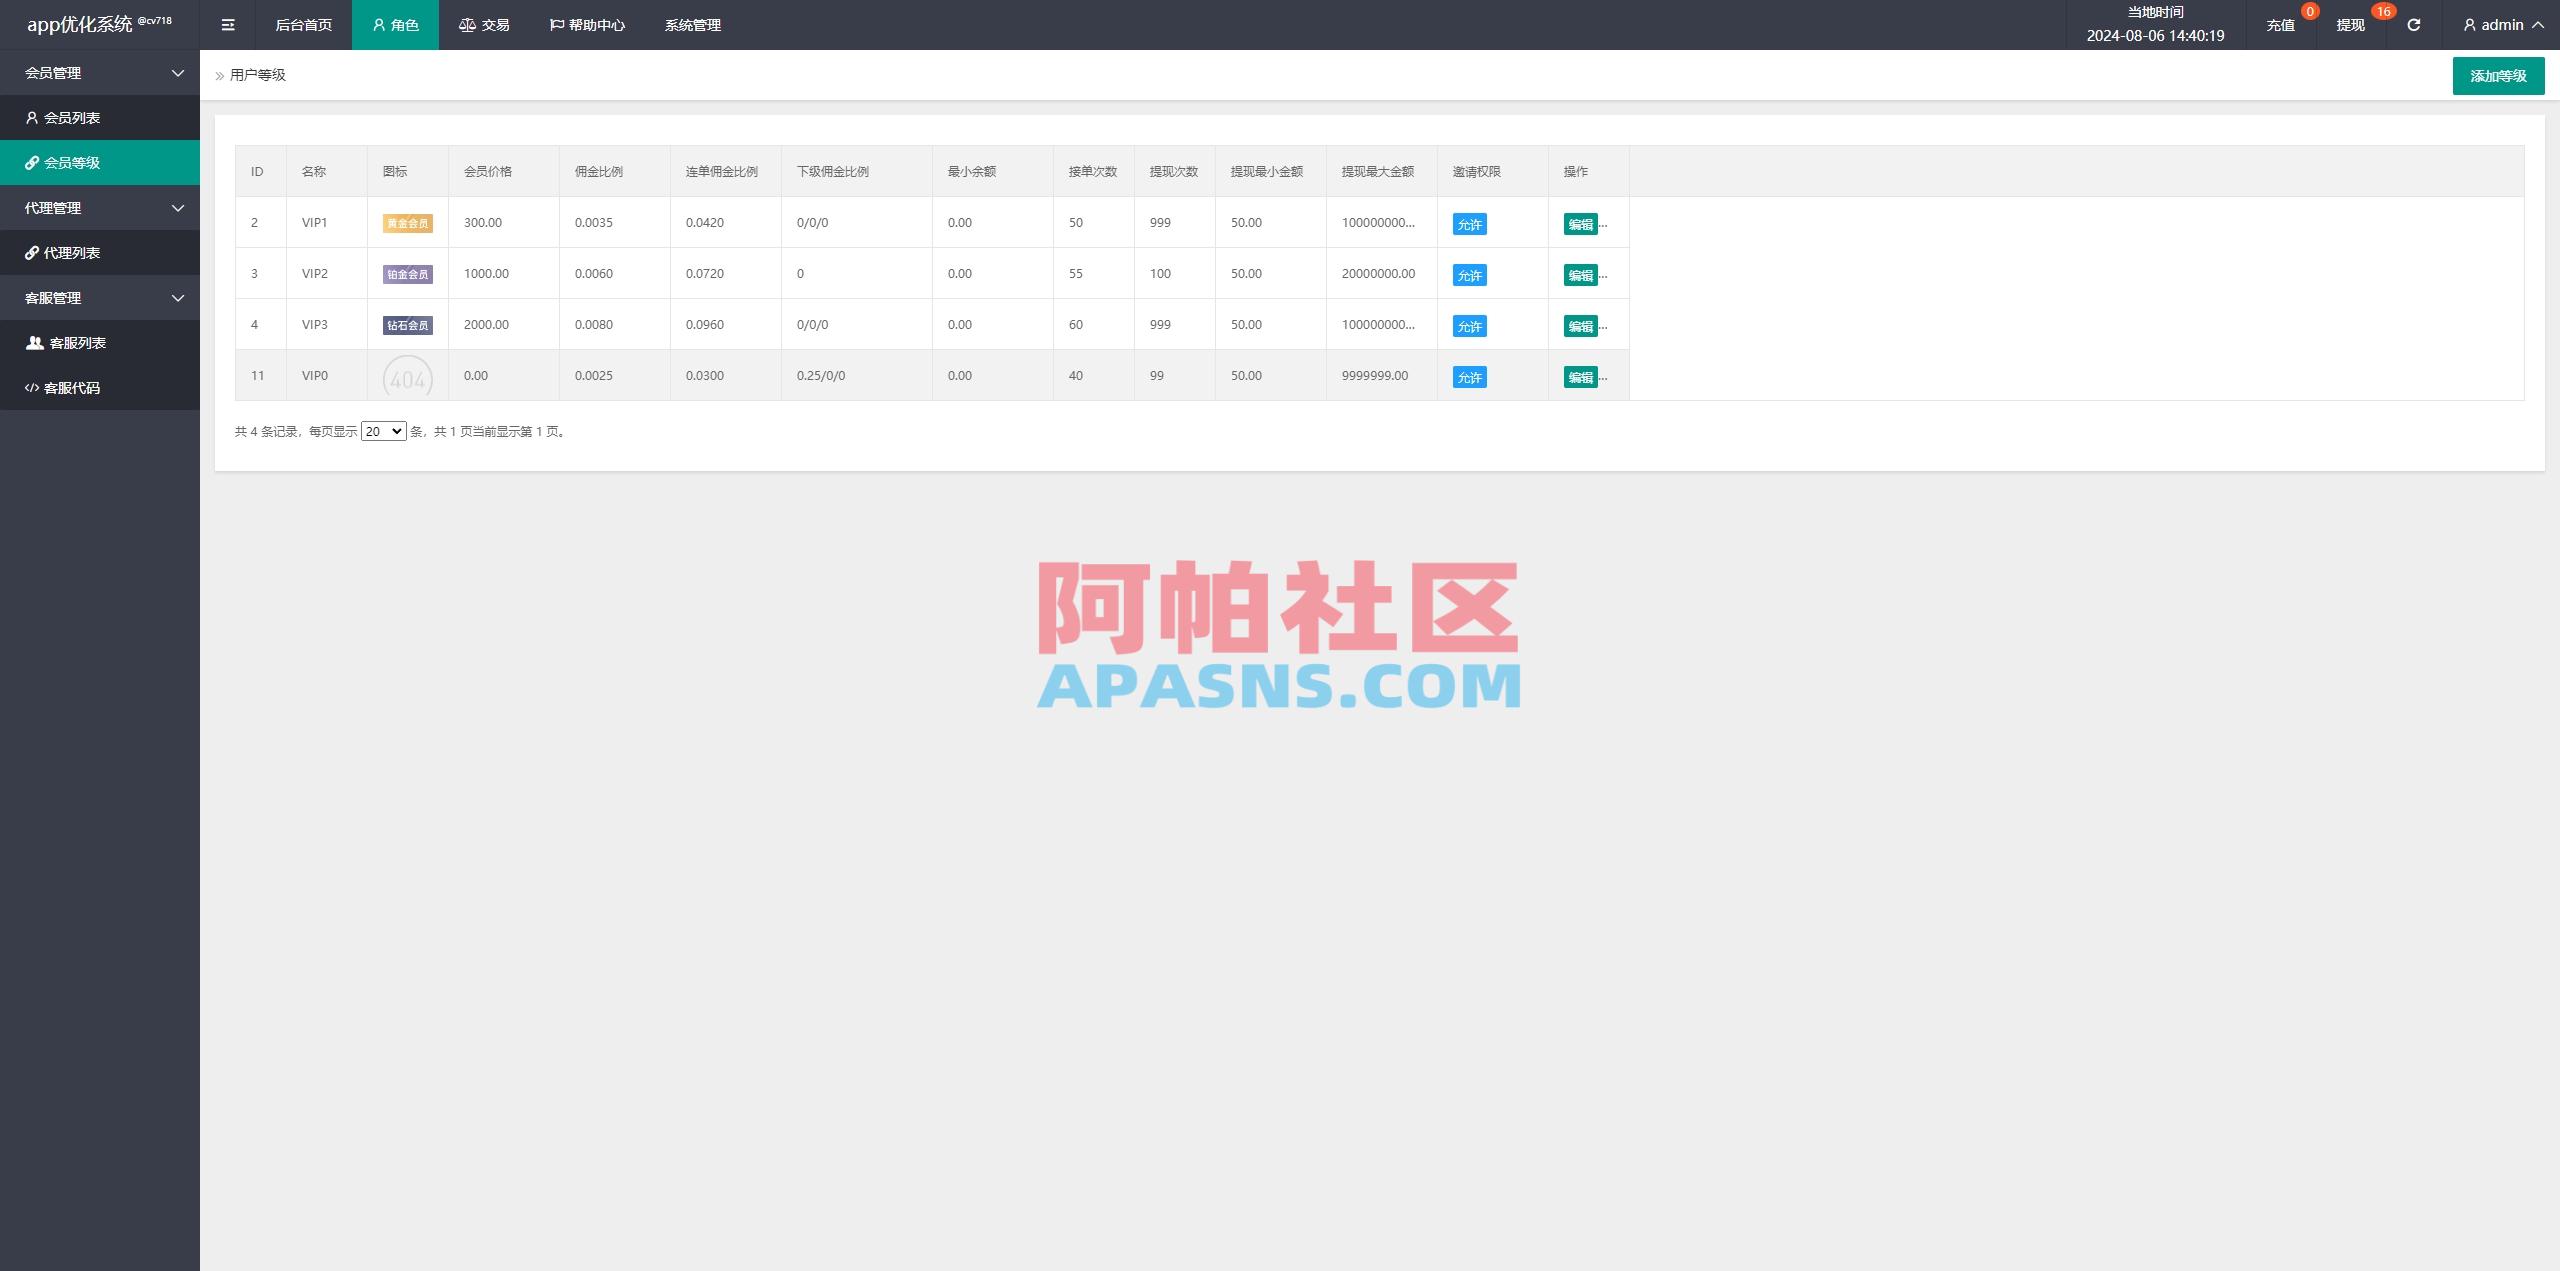This screenshot has height=1271, width=2560.
Task: Open 客服代码 code icon in sidebar
Action: pos(31,387)
